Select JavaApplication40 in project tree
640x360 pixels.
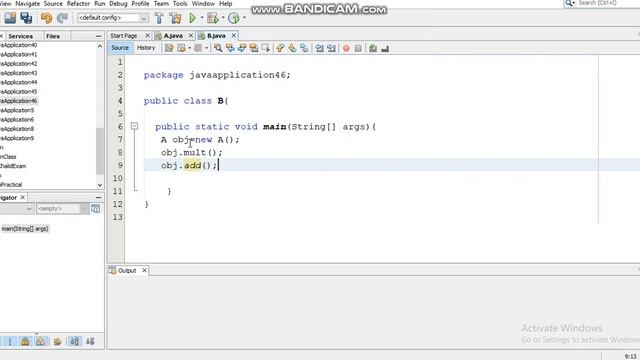pyautogui.click(x=18, y=45)
